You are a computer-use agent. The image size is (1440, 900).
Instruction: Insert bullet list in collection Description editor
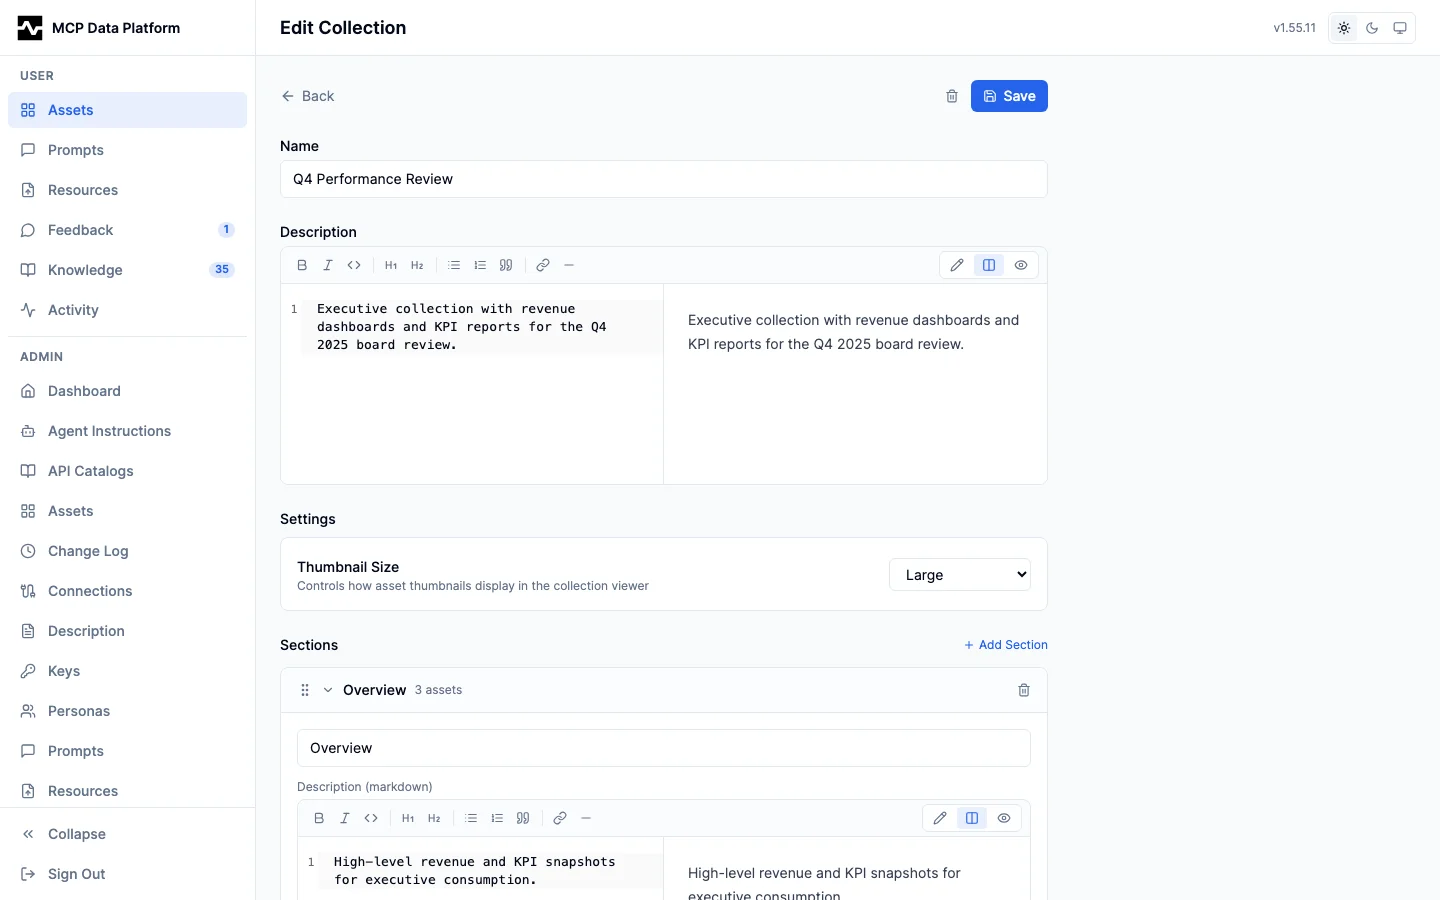click(x=454, y=265)
